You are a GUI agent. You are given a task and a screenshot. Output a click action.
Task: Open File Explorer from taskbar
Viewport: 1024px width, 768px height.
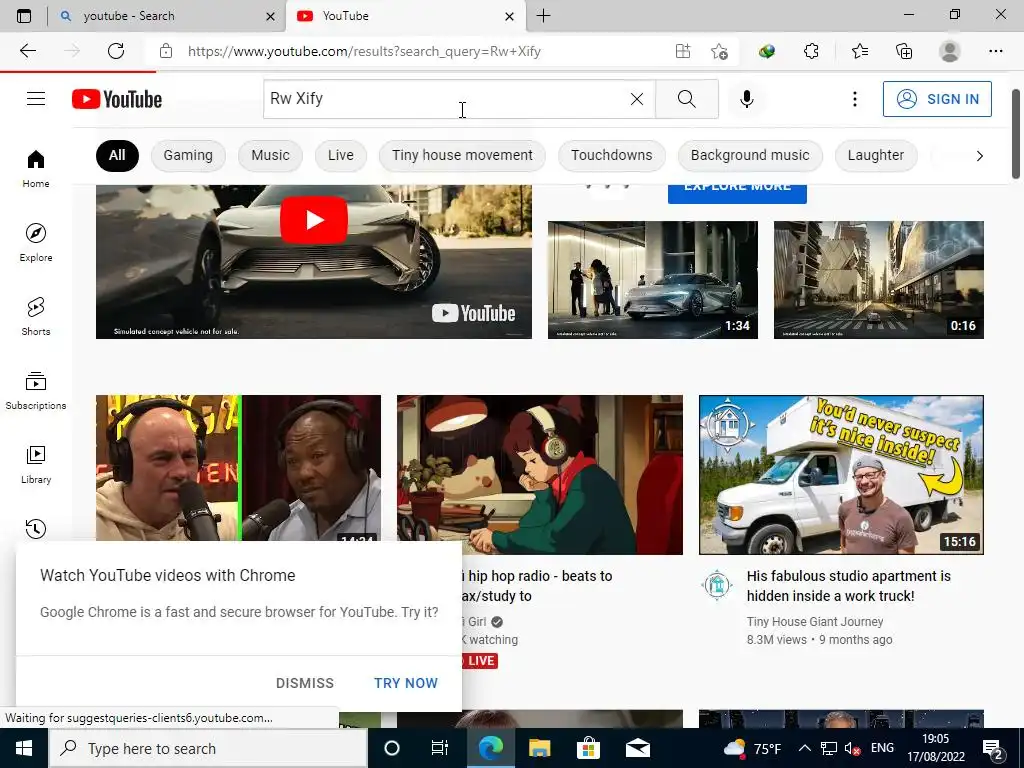pyautogui.click(x=539, y=748)
